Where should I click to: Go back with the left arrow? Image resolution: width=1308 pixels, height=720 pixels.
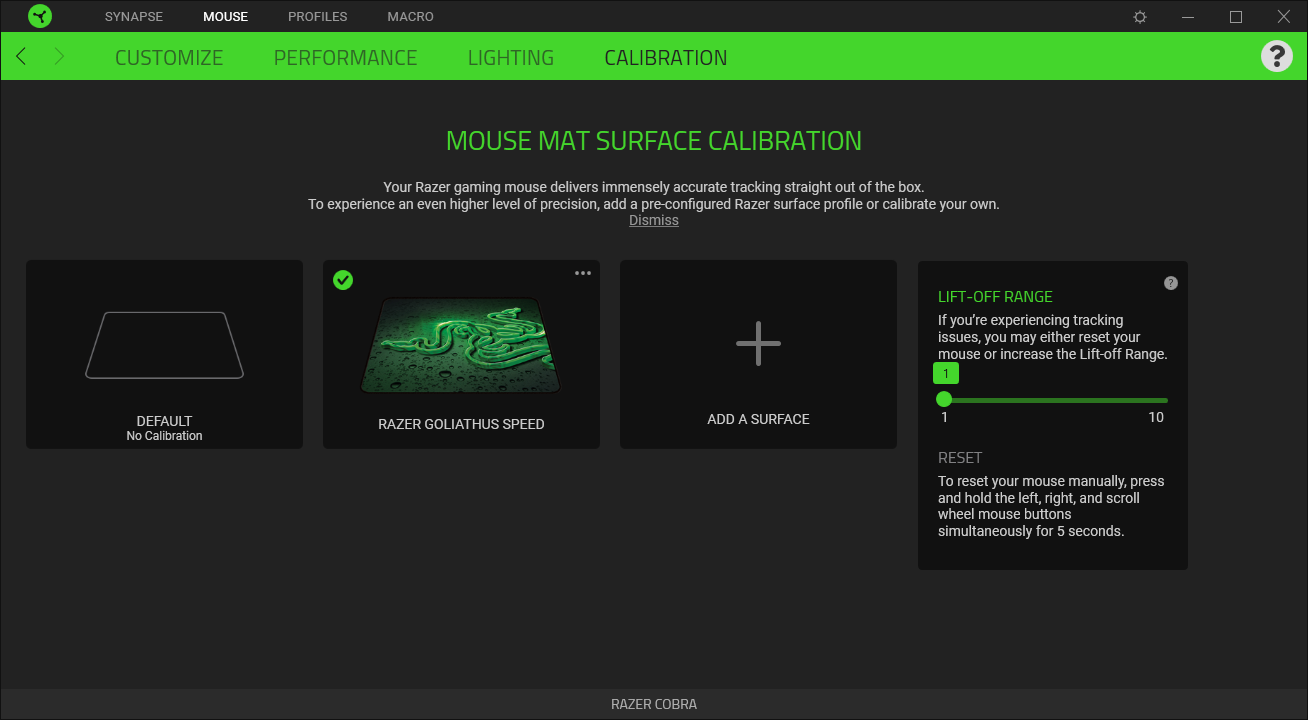21,56
